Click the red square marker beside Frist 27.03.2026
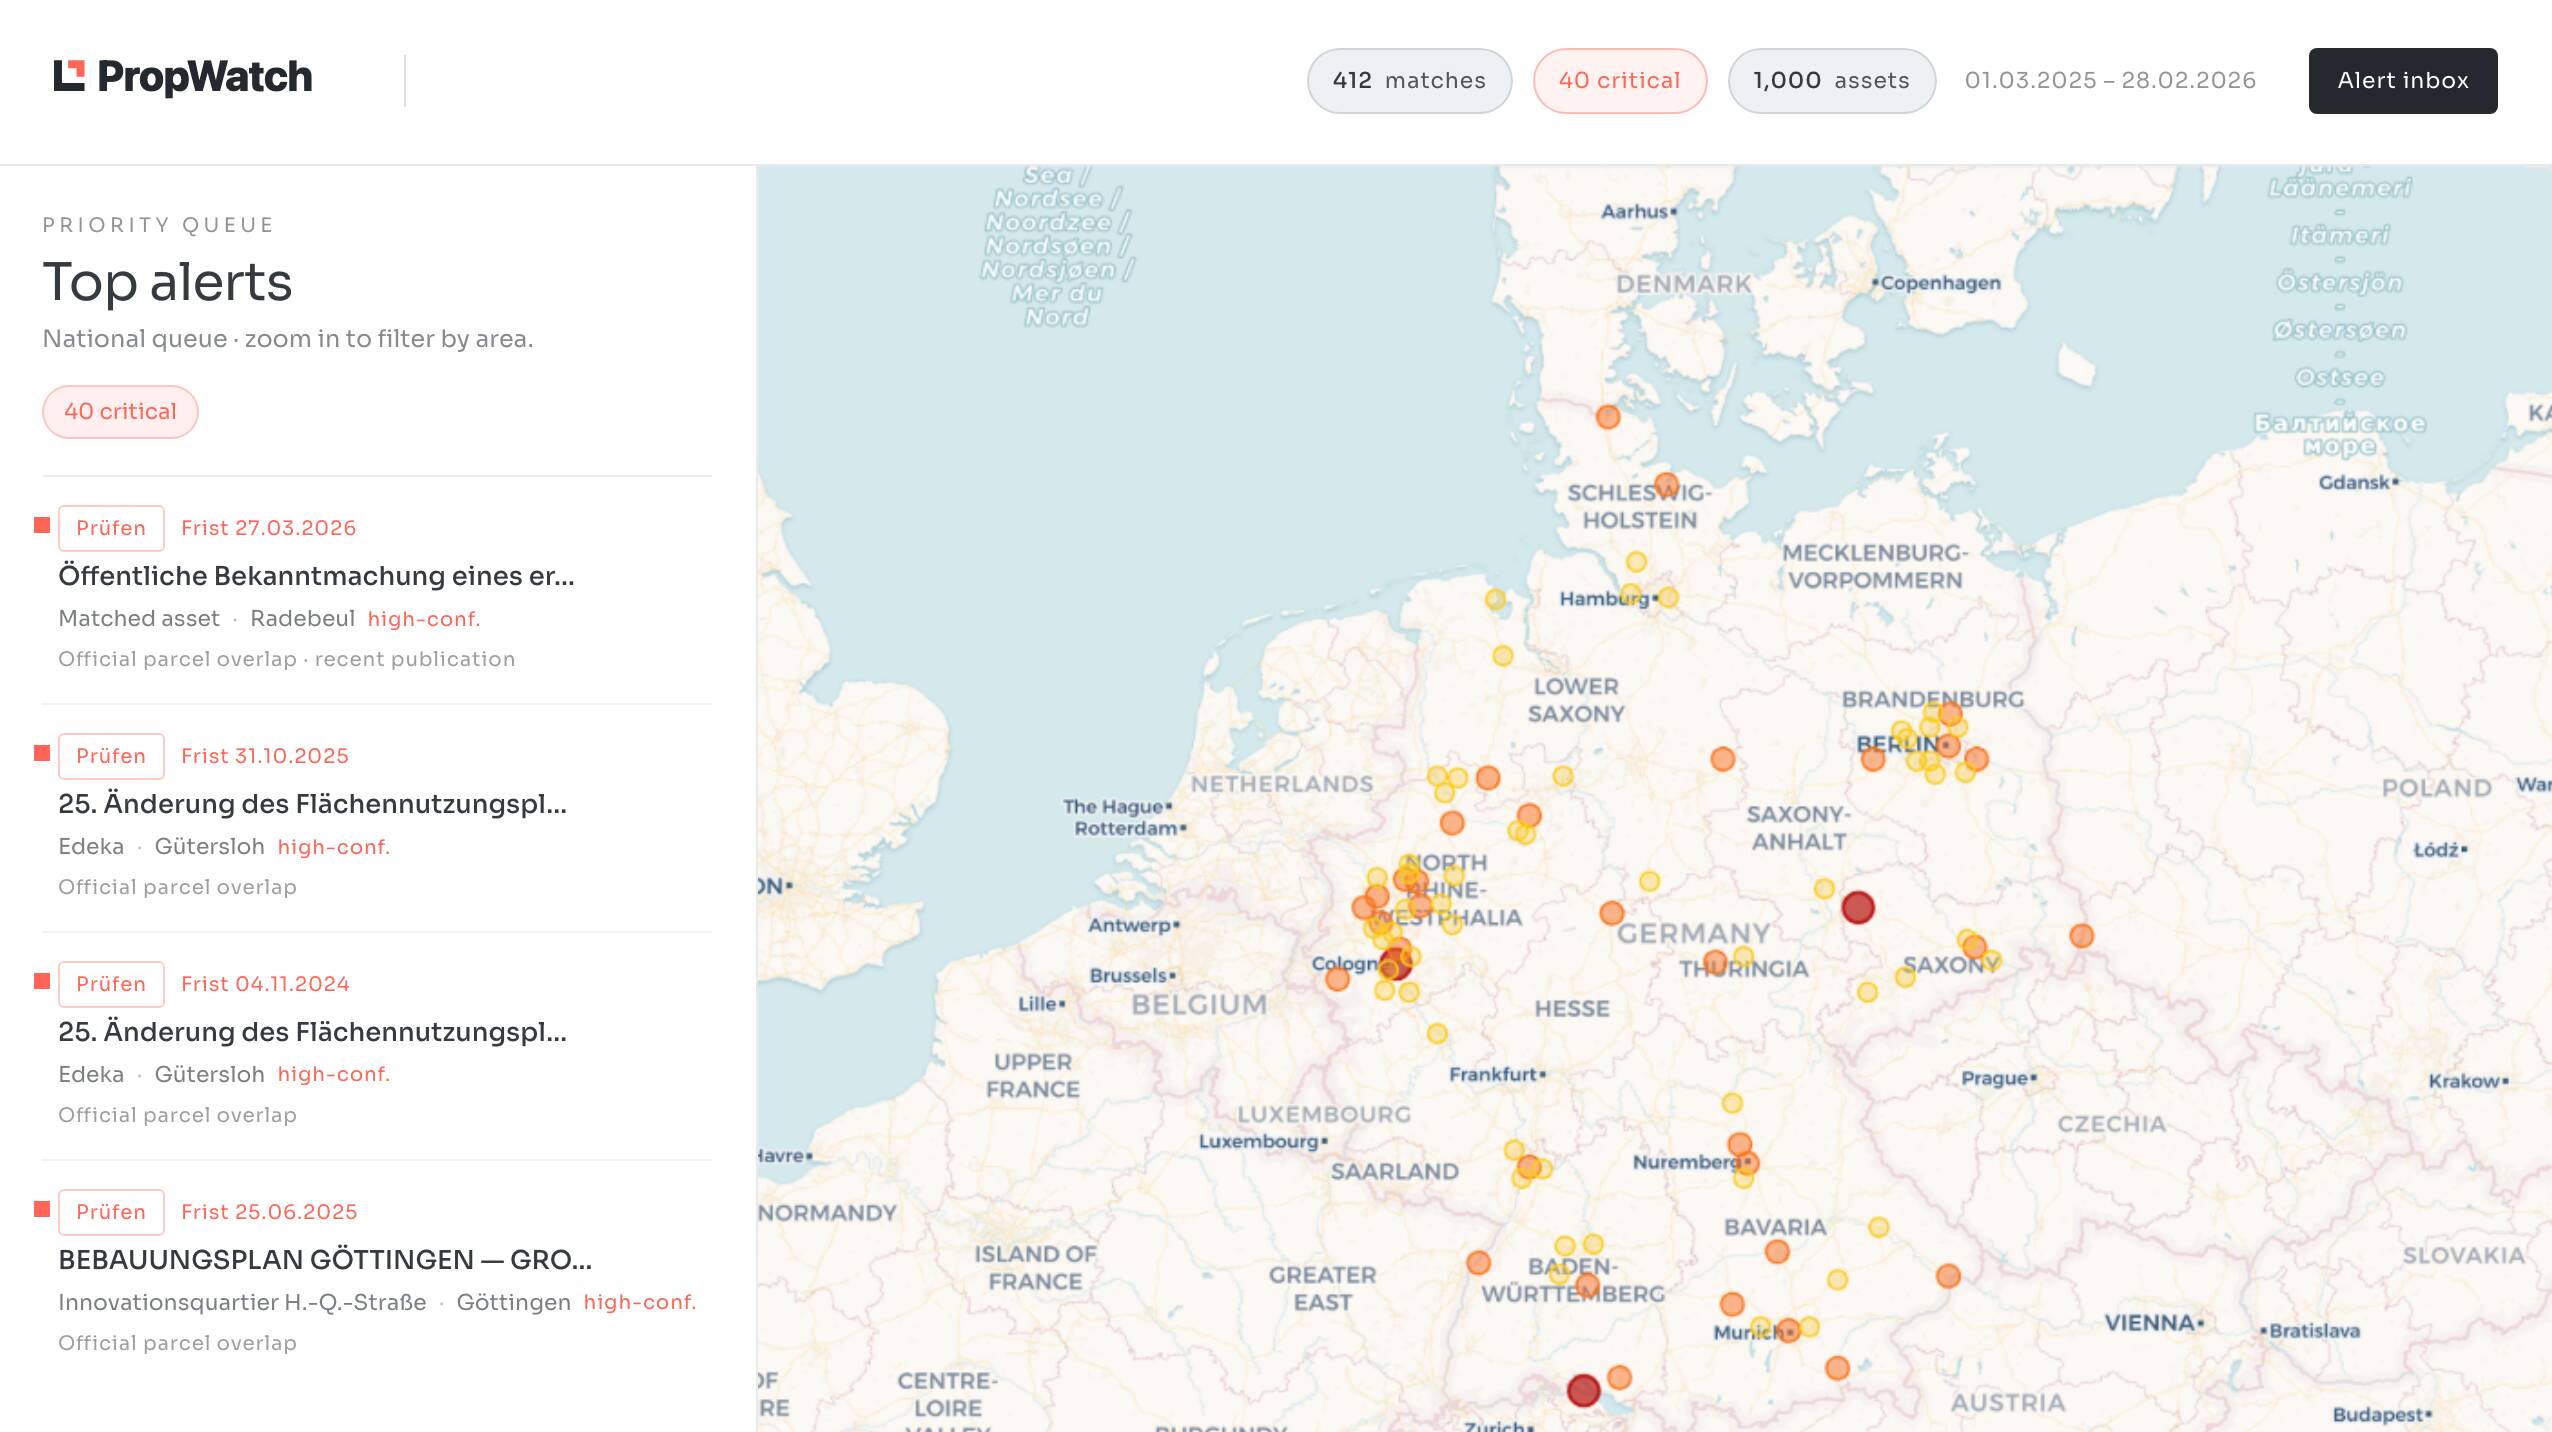 coord(42,525)
